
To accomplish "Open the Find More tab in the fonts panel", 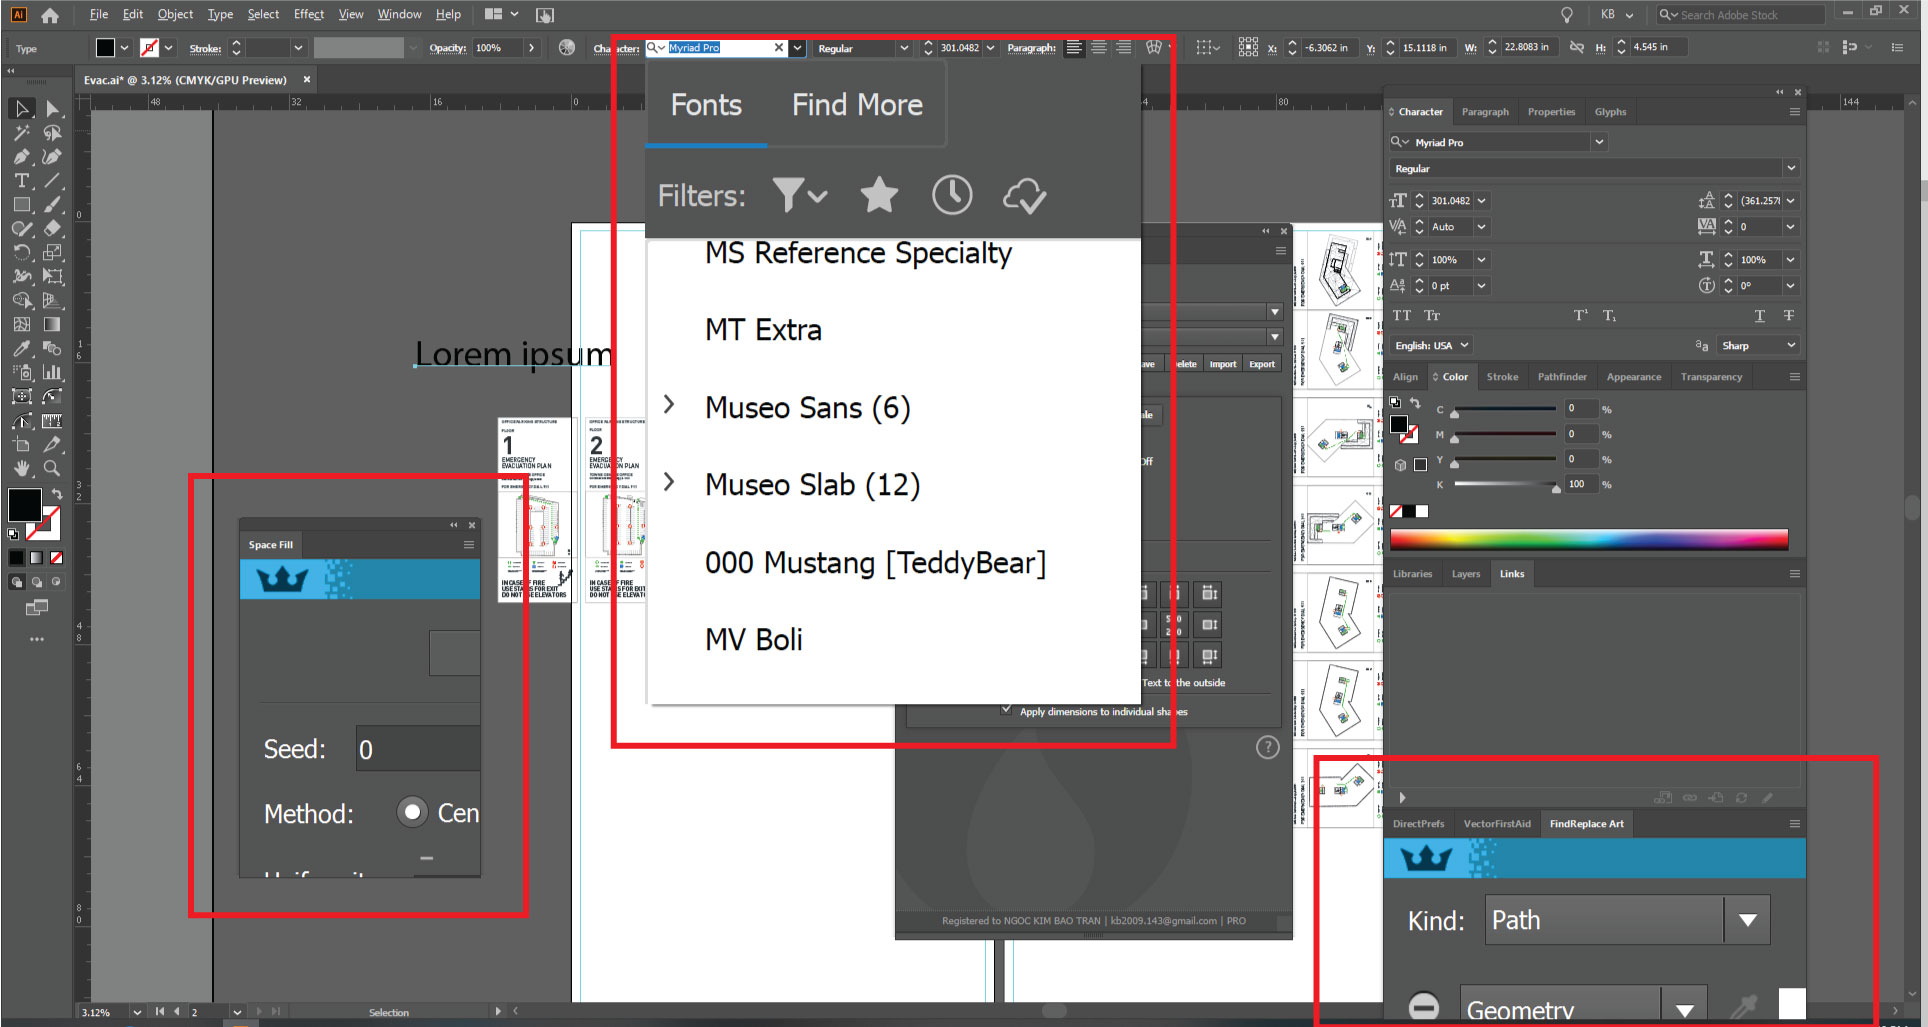I will tap(857, 104).
